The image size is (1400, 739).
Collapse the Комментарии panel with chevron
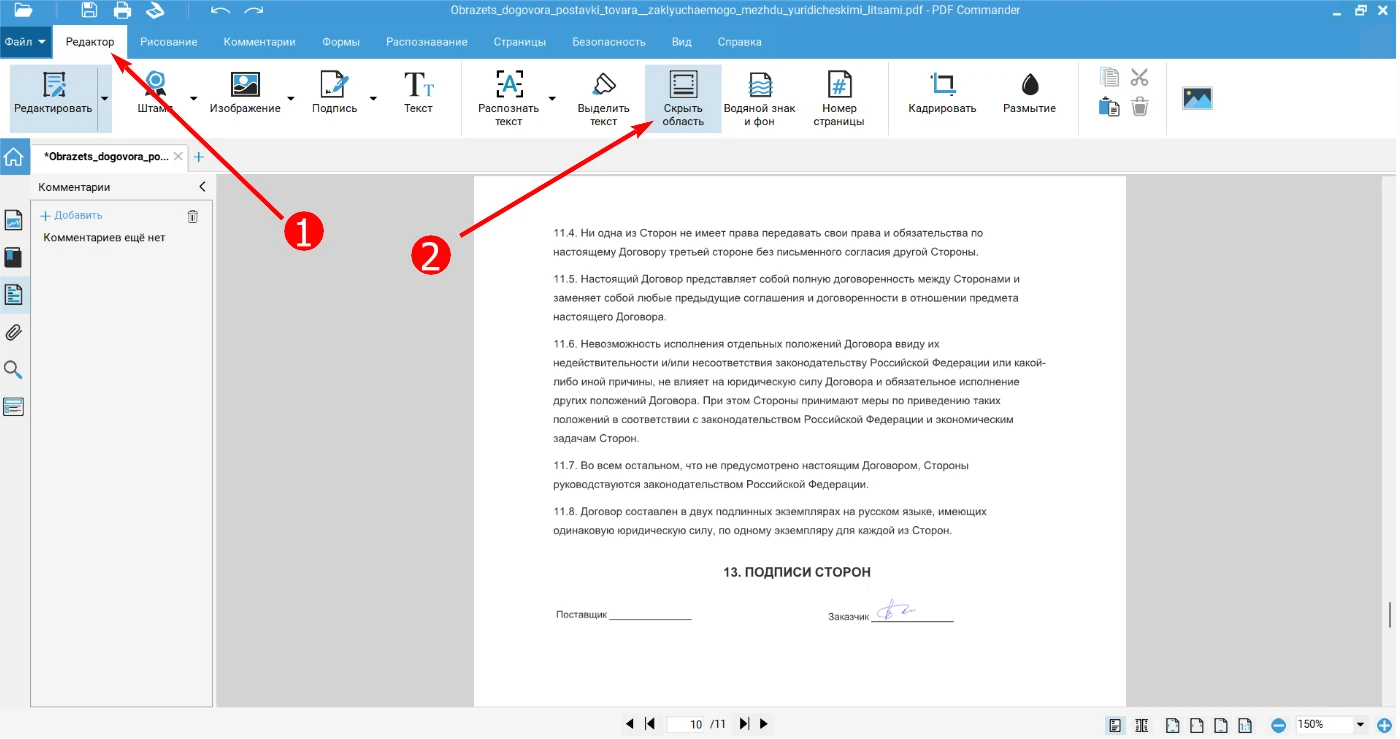(x=202, y=187)
